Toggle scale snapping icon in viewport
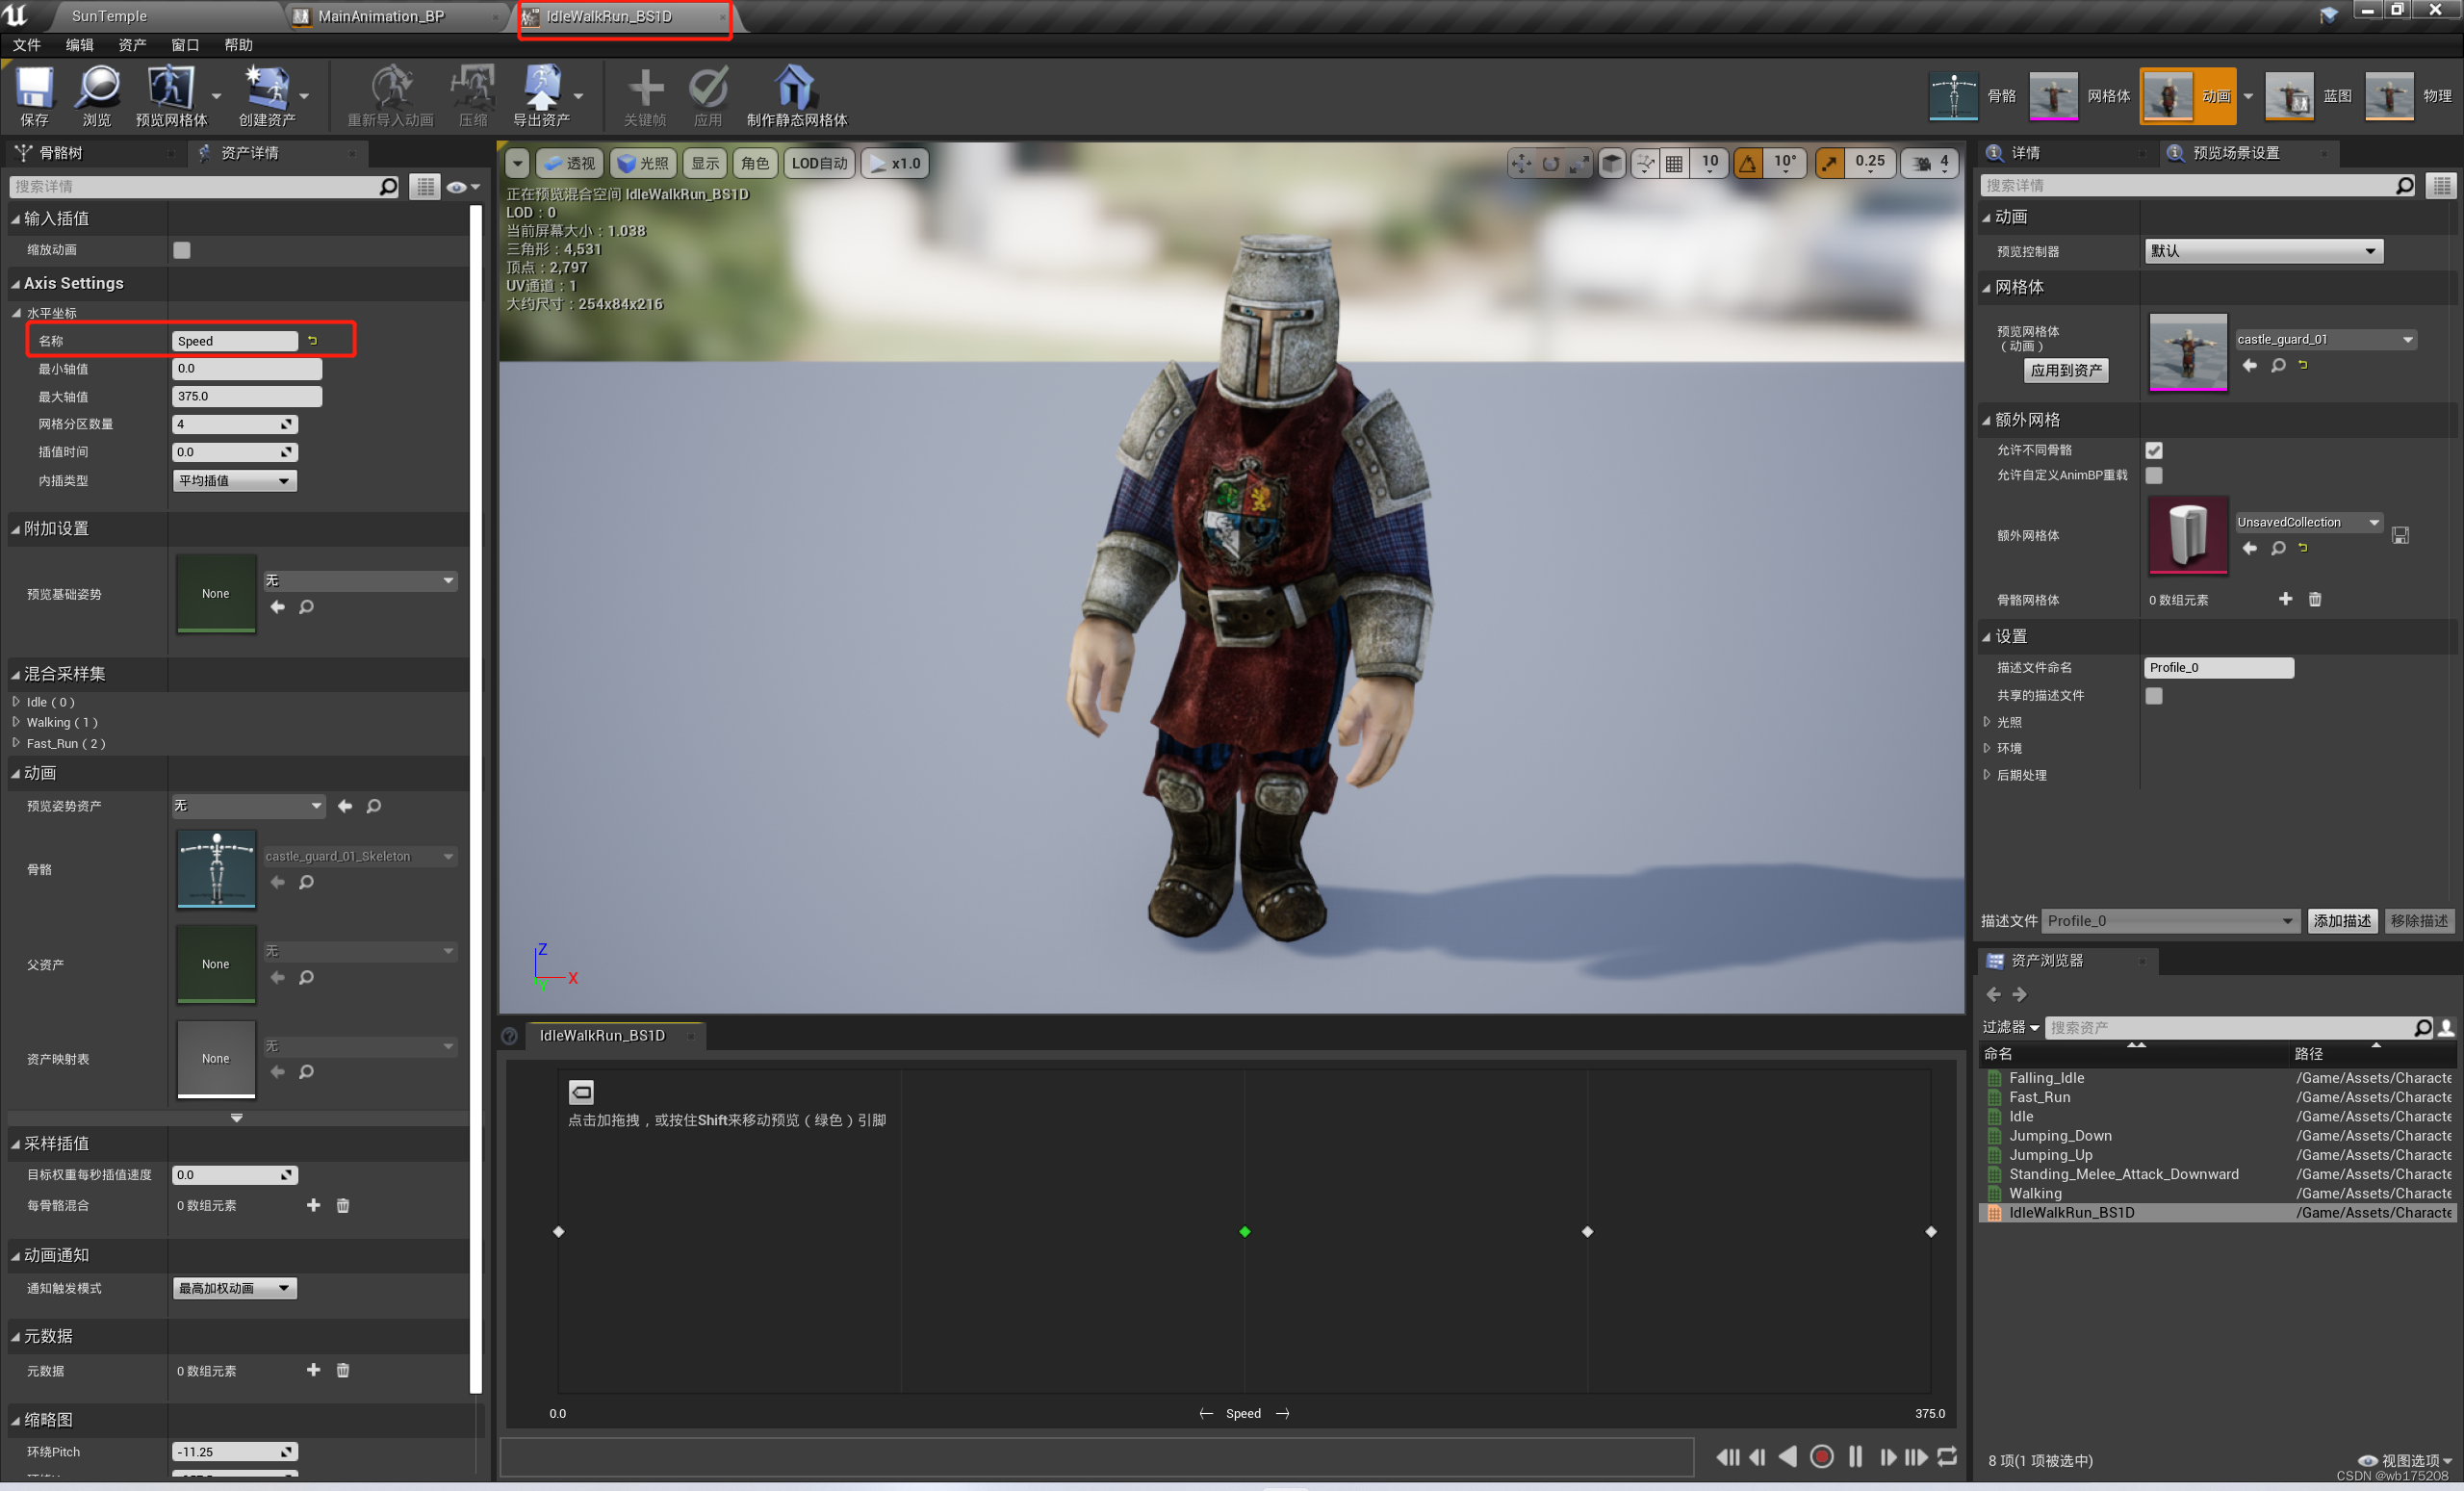2464x1491 pixels. click(1829, 163)
